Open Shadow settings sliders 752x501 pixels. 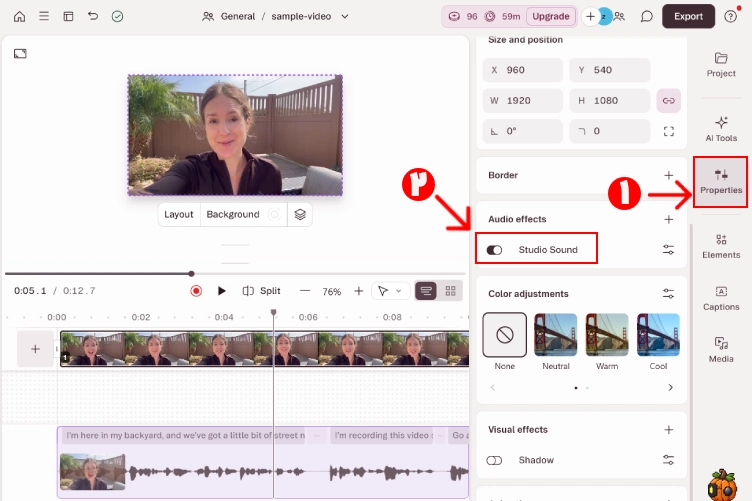pyautogui.click(x=669, y=460)
